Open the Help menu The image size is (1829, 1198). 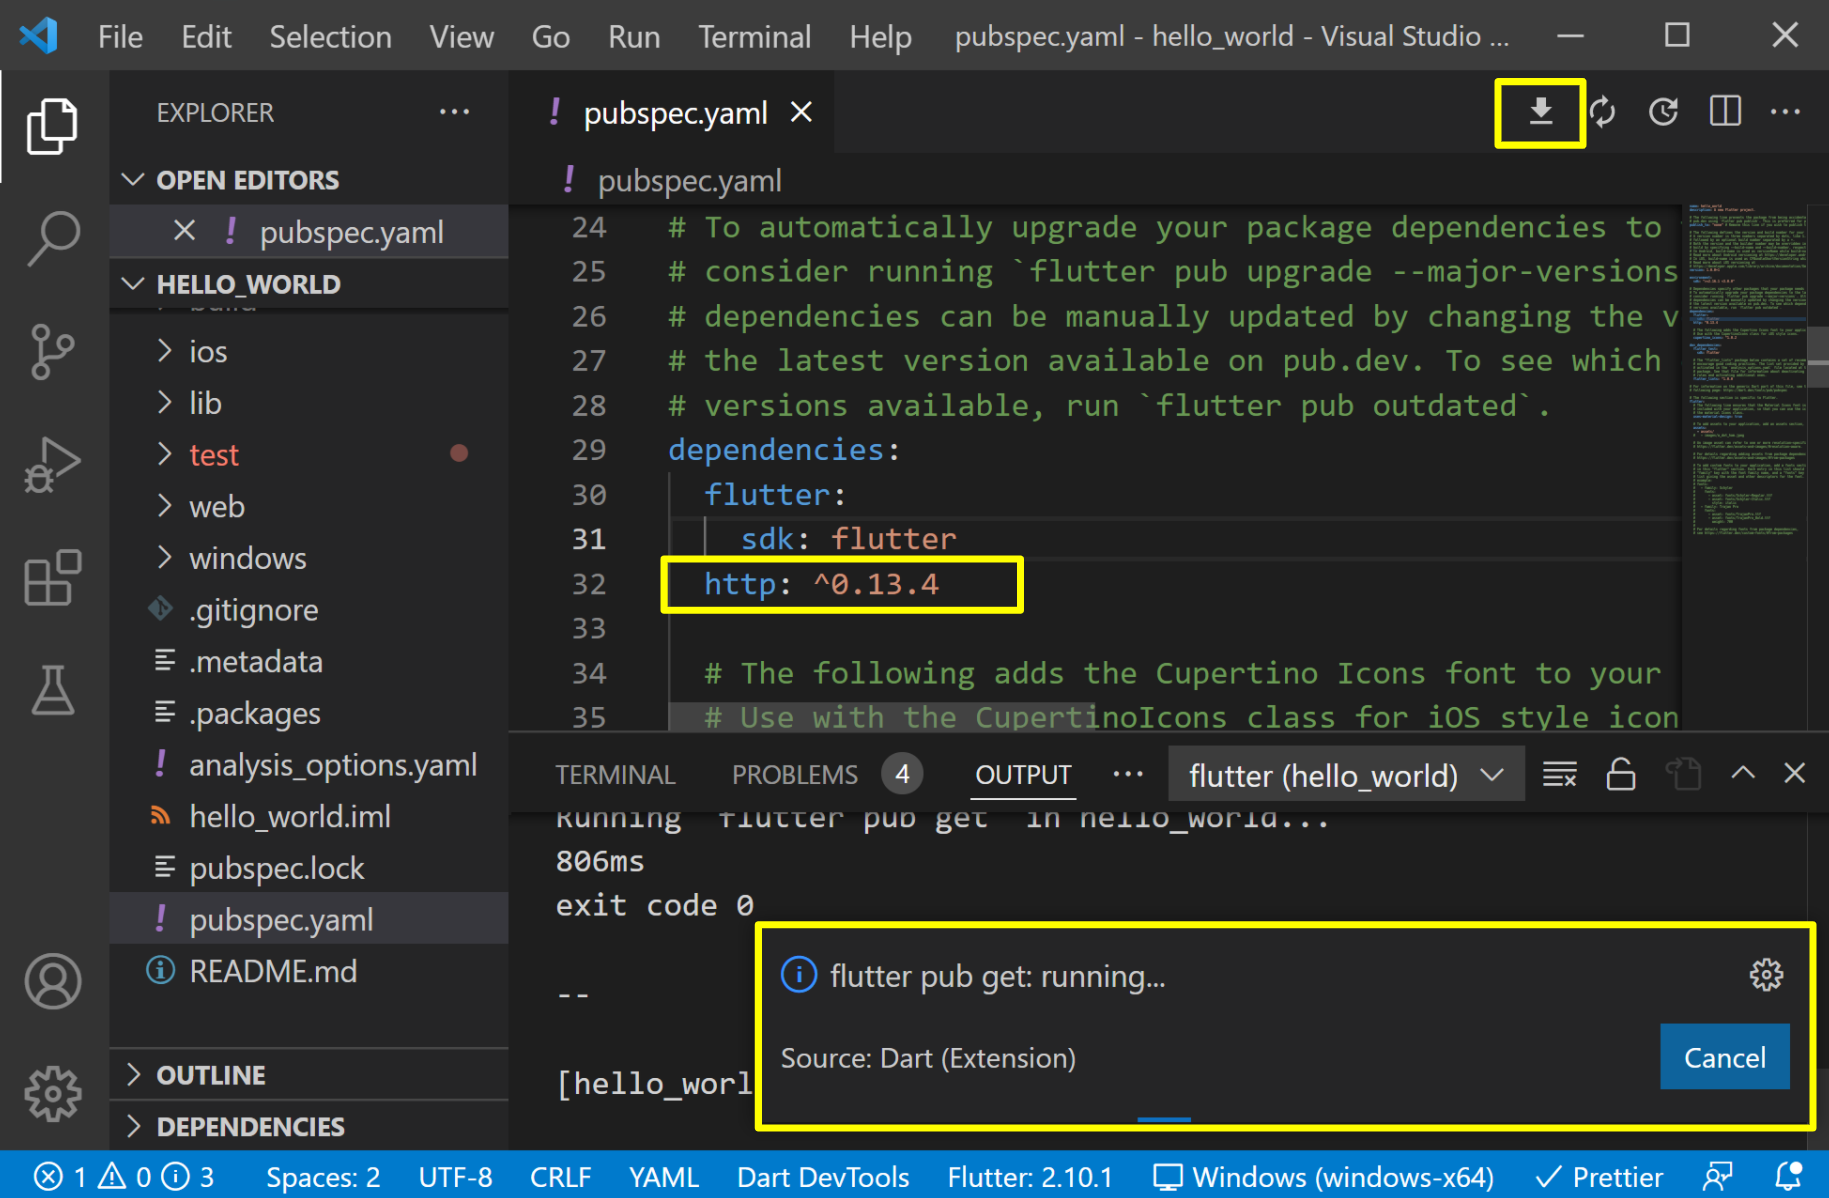(880, 37)
